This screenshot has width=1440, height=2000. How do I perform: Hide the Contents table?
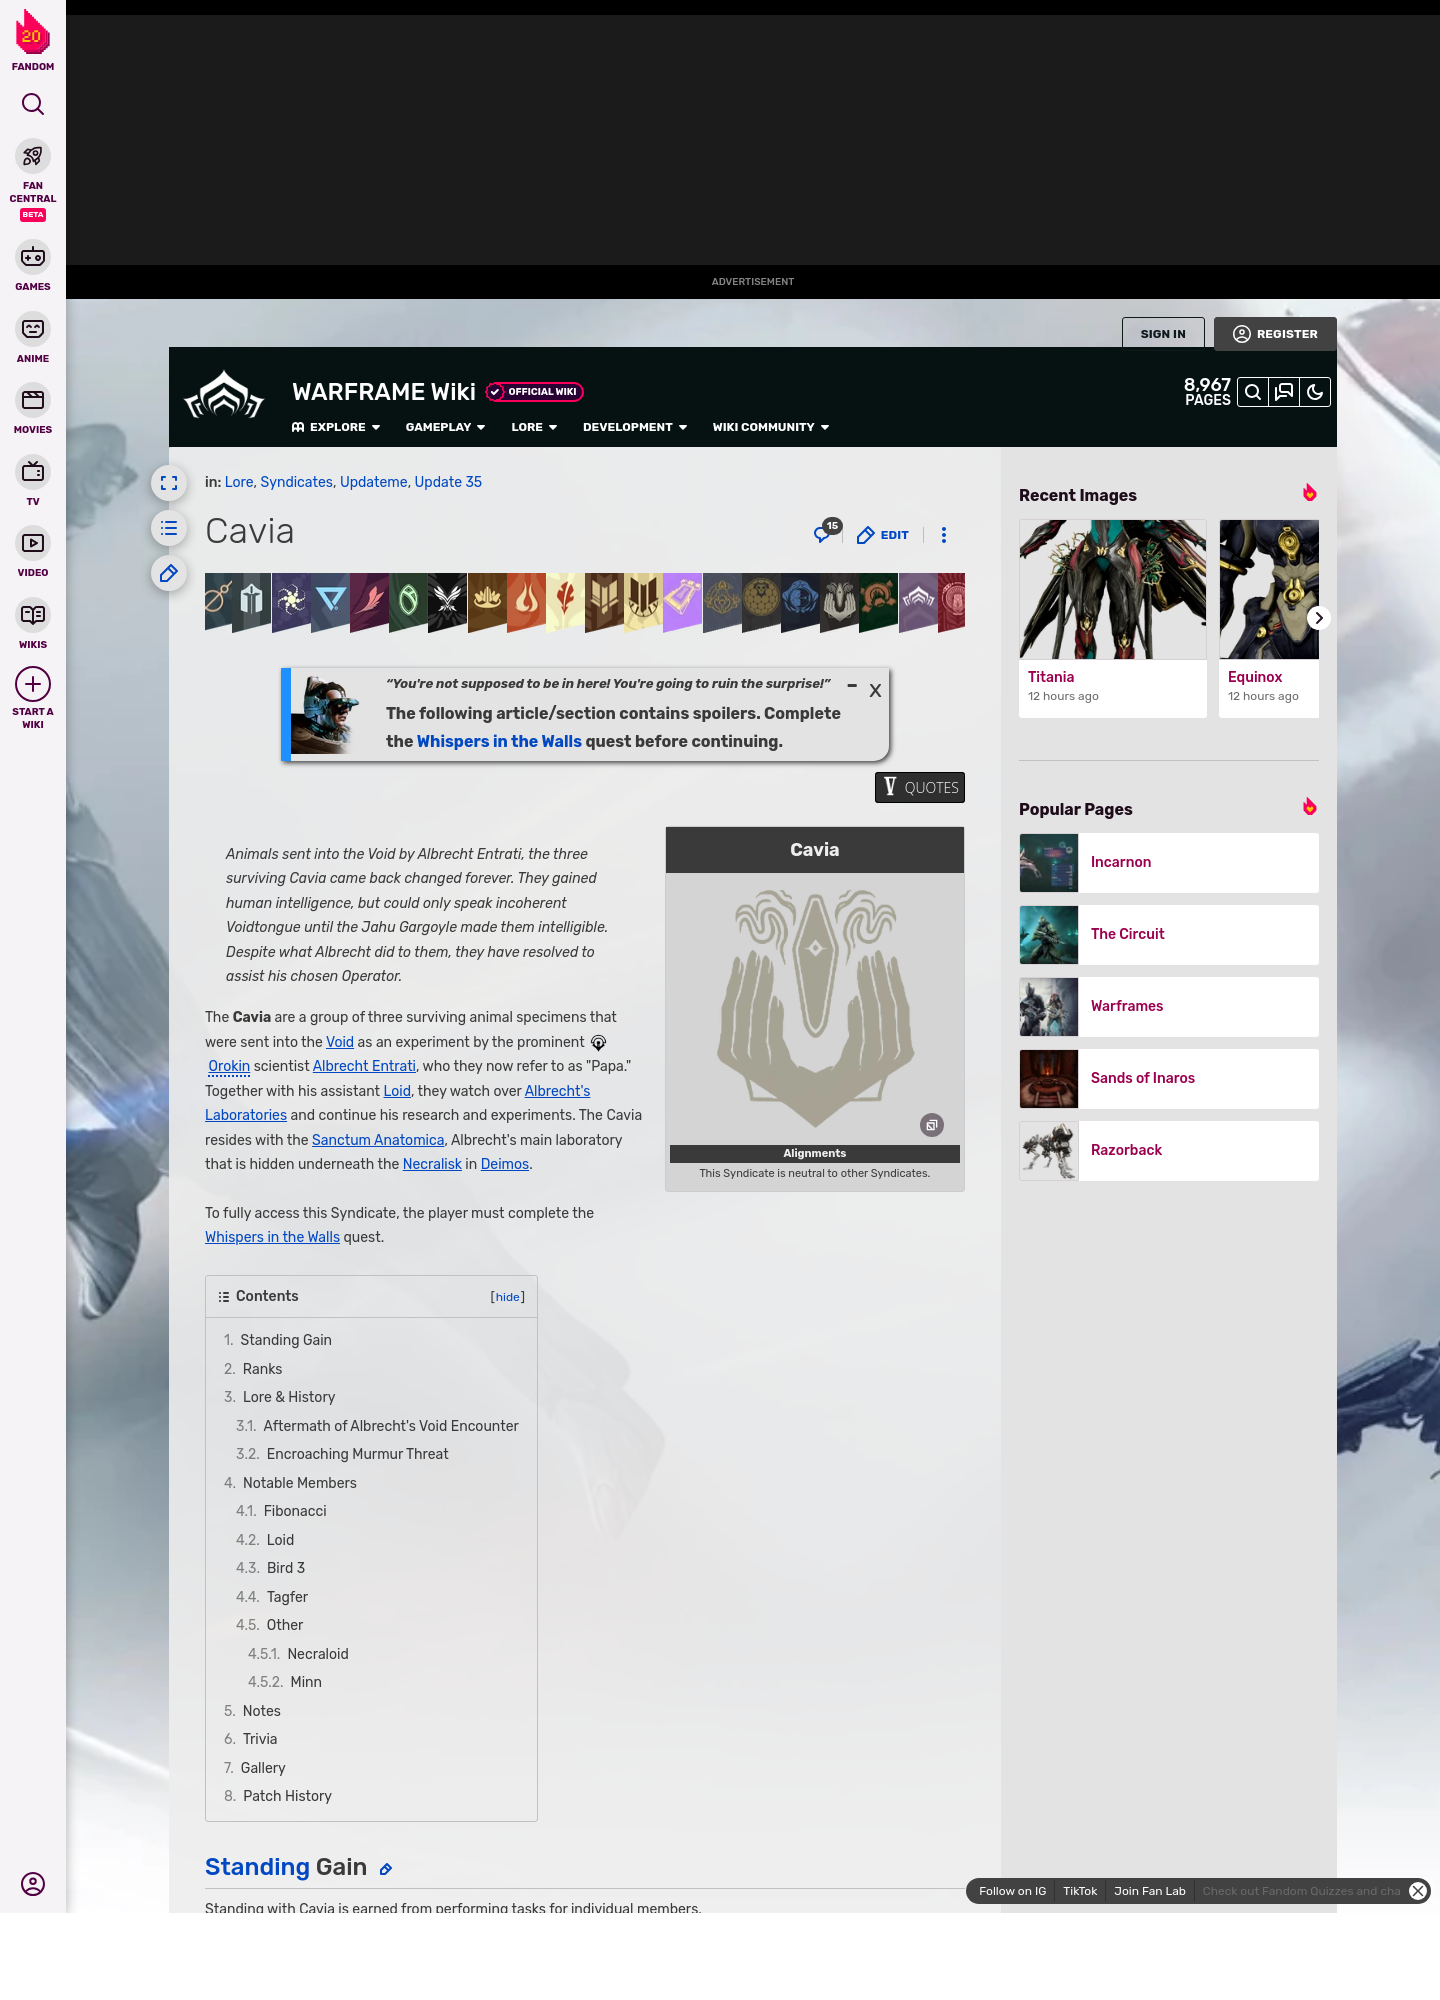tap(508, 1297)
